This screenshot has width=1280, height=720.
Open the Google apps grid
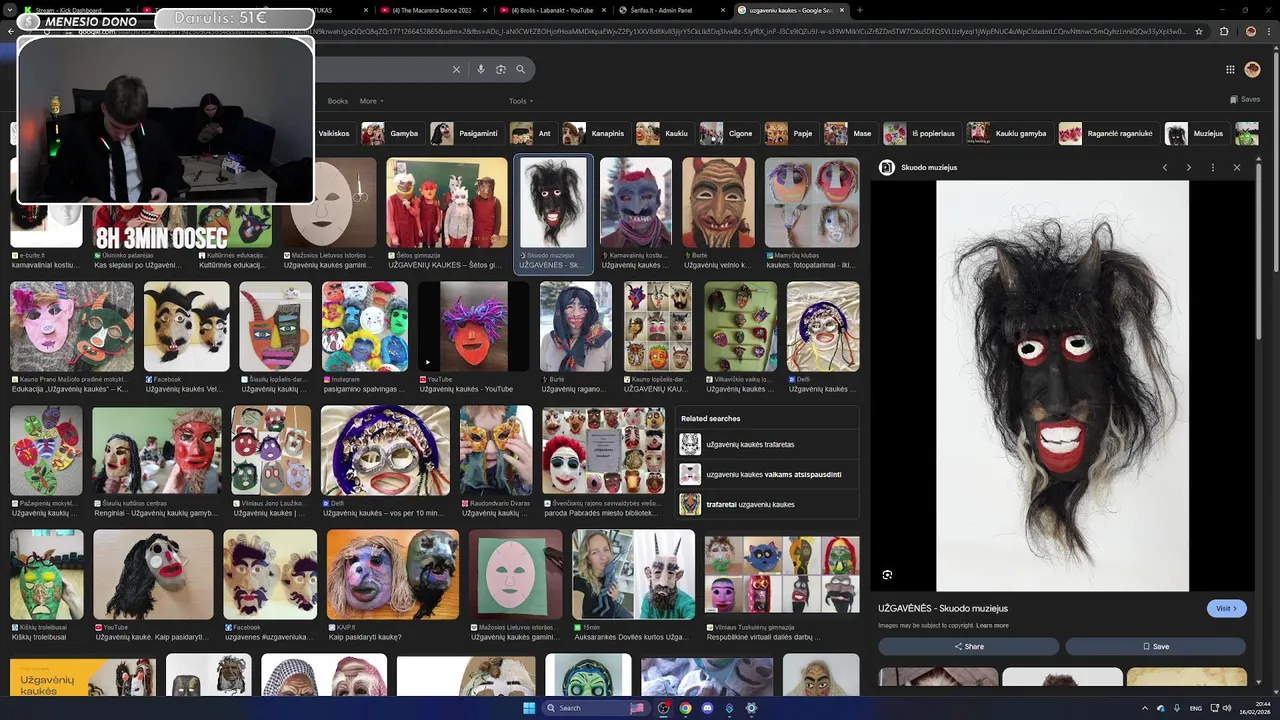click(1230, 69)
